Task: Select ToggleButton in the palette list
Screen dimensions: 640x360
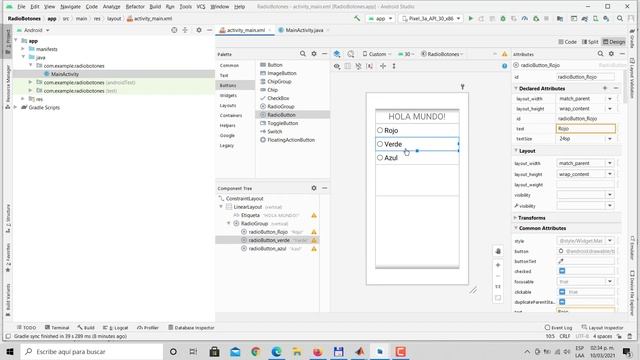Action: coord(282,123)
